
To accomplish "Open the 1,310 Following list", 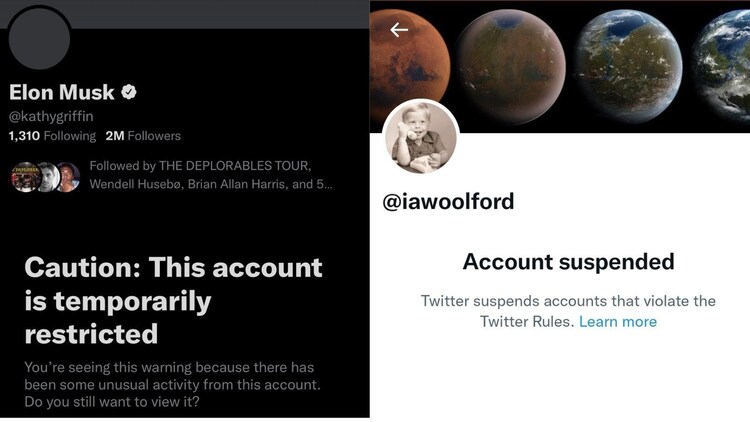I will point(52,136).
